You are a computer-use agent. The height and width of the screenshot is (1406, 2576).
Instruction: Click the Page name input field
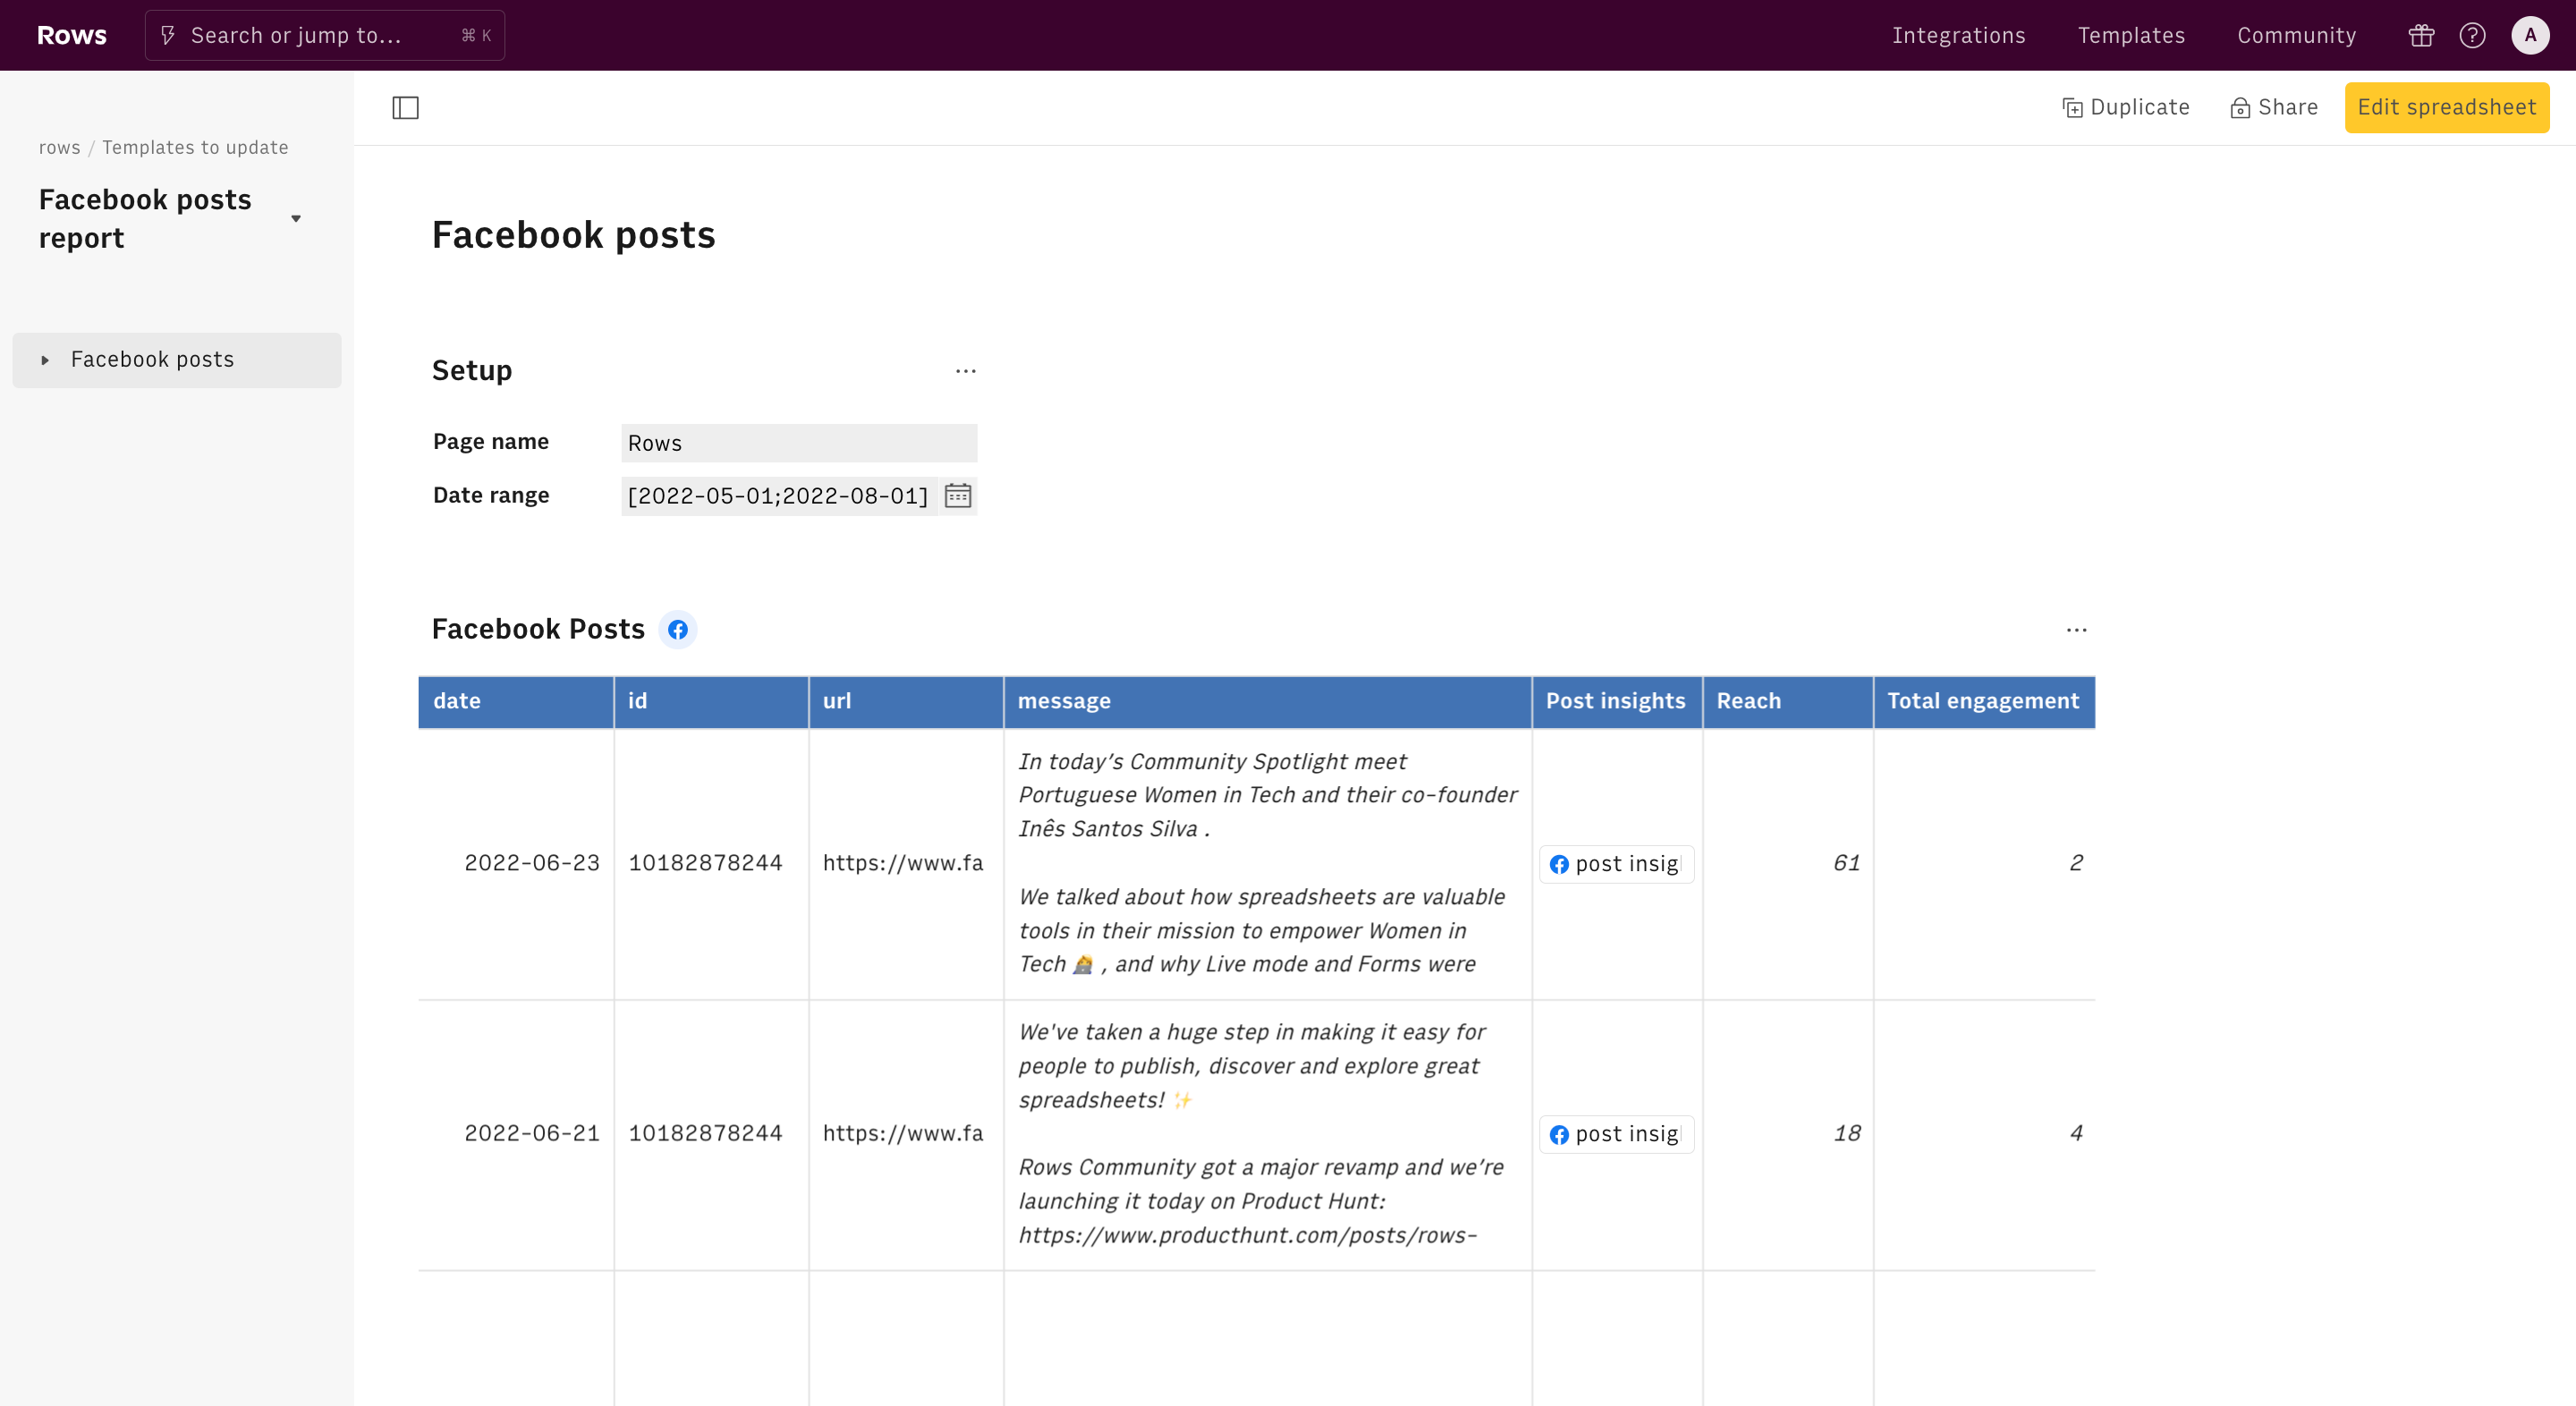(x=798, y=443)
